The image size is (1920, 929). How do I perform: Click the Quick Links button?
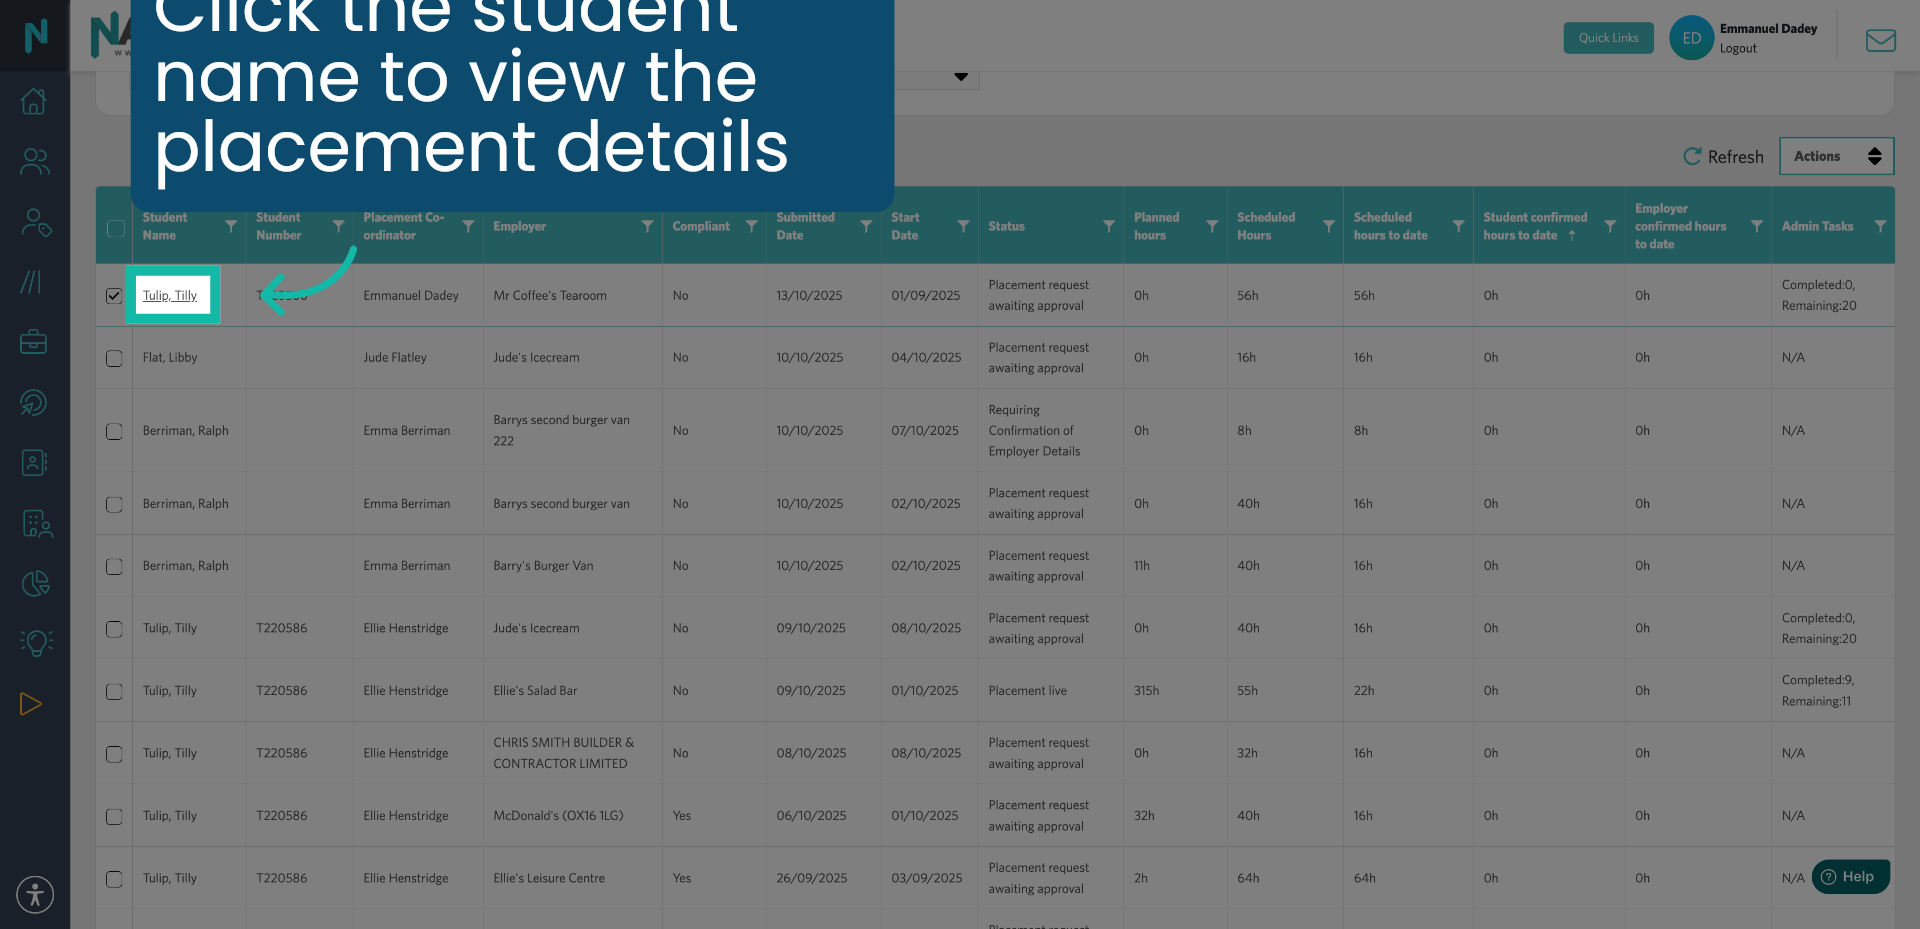pyautogui.click(x=1608, y=37)
